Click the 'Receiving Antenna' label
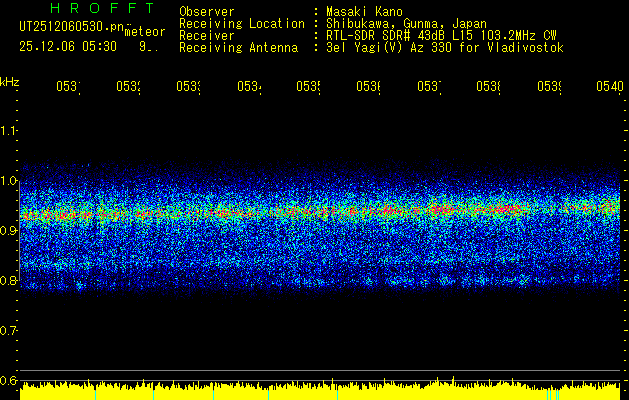The image size is (629, 400). pyautogui.click(x=239, y=48)
